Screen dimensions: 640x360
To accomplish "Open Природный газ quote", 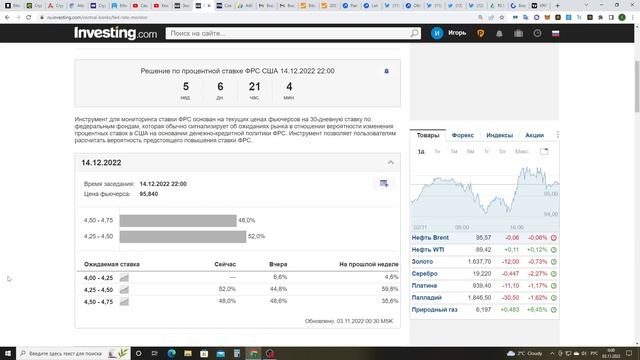I will click(x=434, y=310).
